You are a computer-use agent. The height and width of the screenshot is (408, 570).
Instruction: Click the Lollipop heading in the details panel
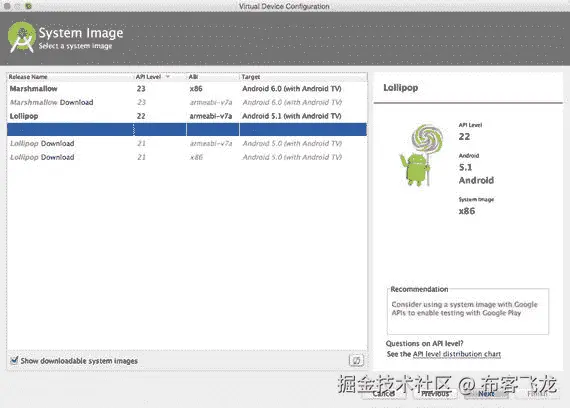click(401, 88)
